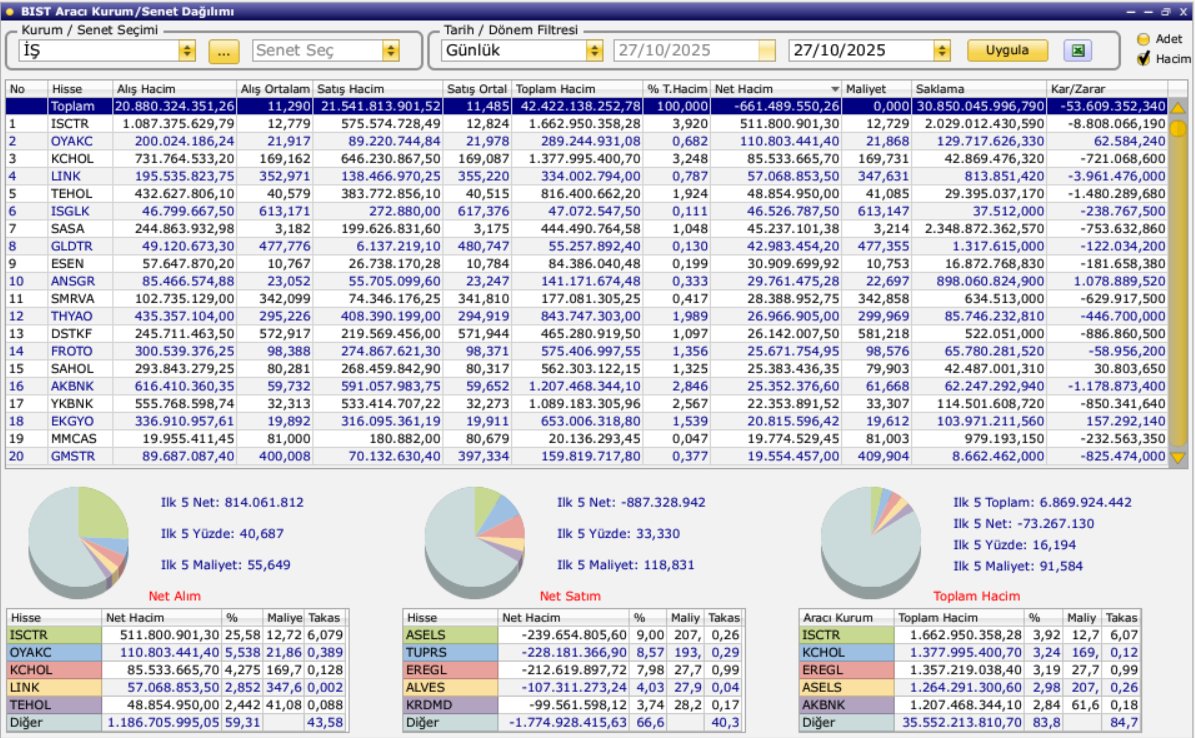The width and height of the screenshot is (1195, 738).
Task: Click the Net Satım pie chart
Action: [475, 542]
